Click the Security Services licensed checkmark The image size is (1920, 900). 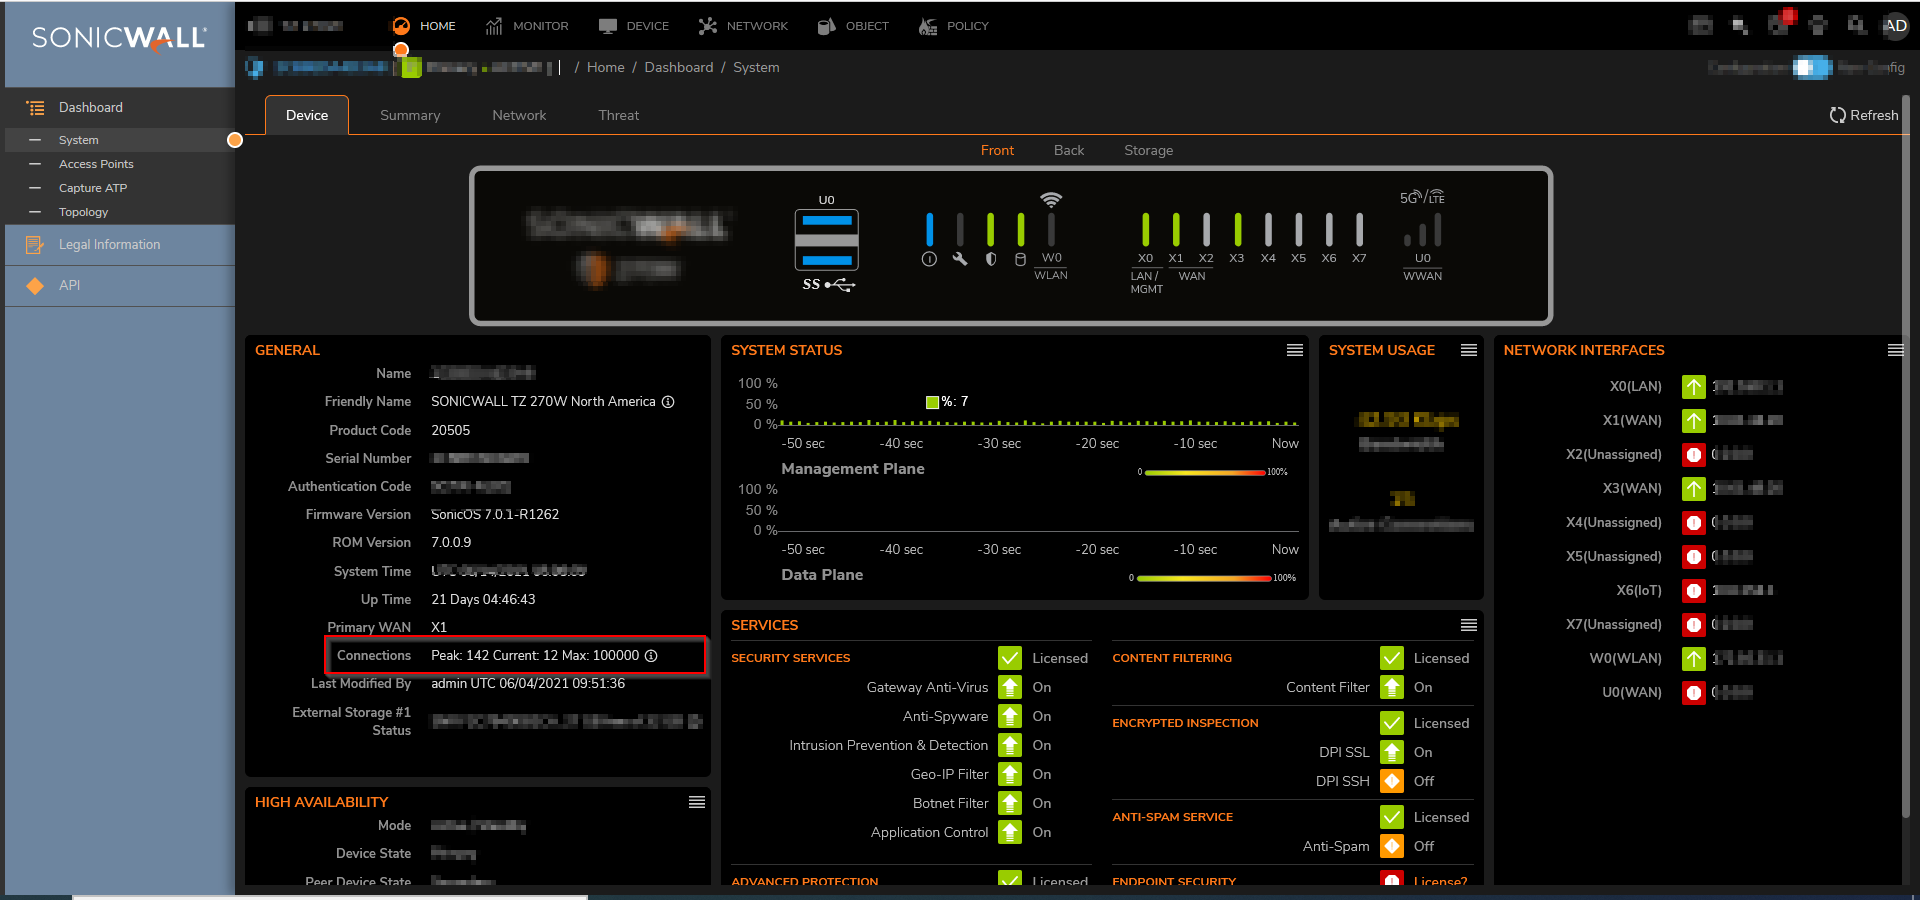pyautogui.click(x=1010, y=658)
